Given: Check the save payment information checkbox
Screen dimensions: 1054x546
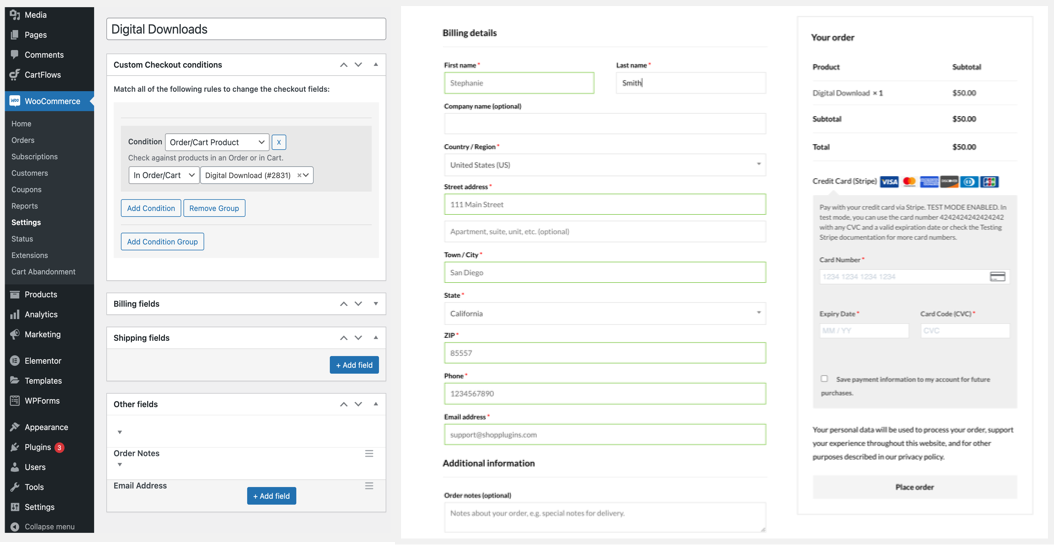Looking at the screenshot, I should [824, 379].
